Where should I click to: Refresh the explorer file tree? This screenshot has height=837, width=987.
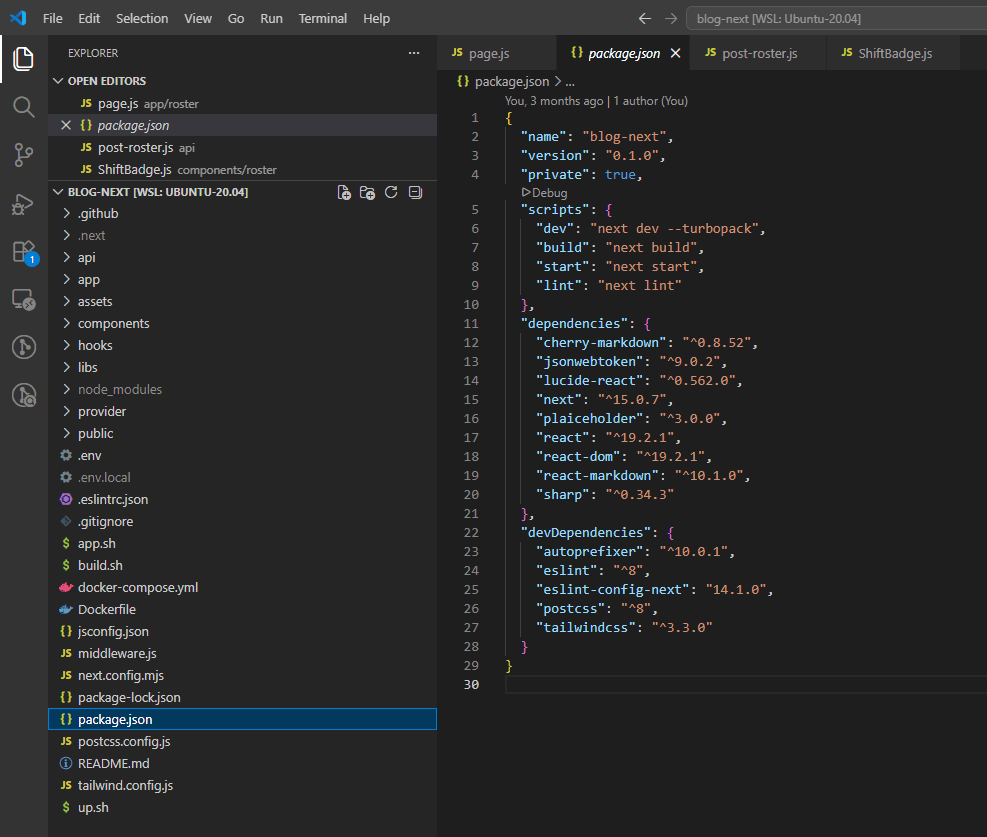click(391, 192)
